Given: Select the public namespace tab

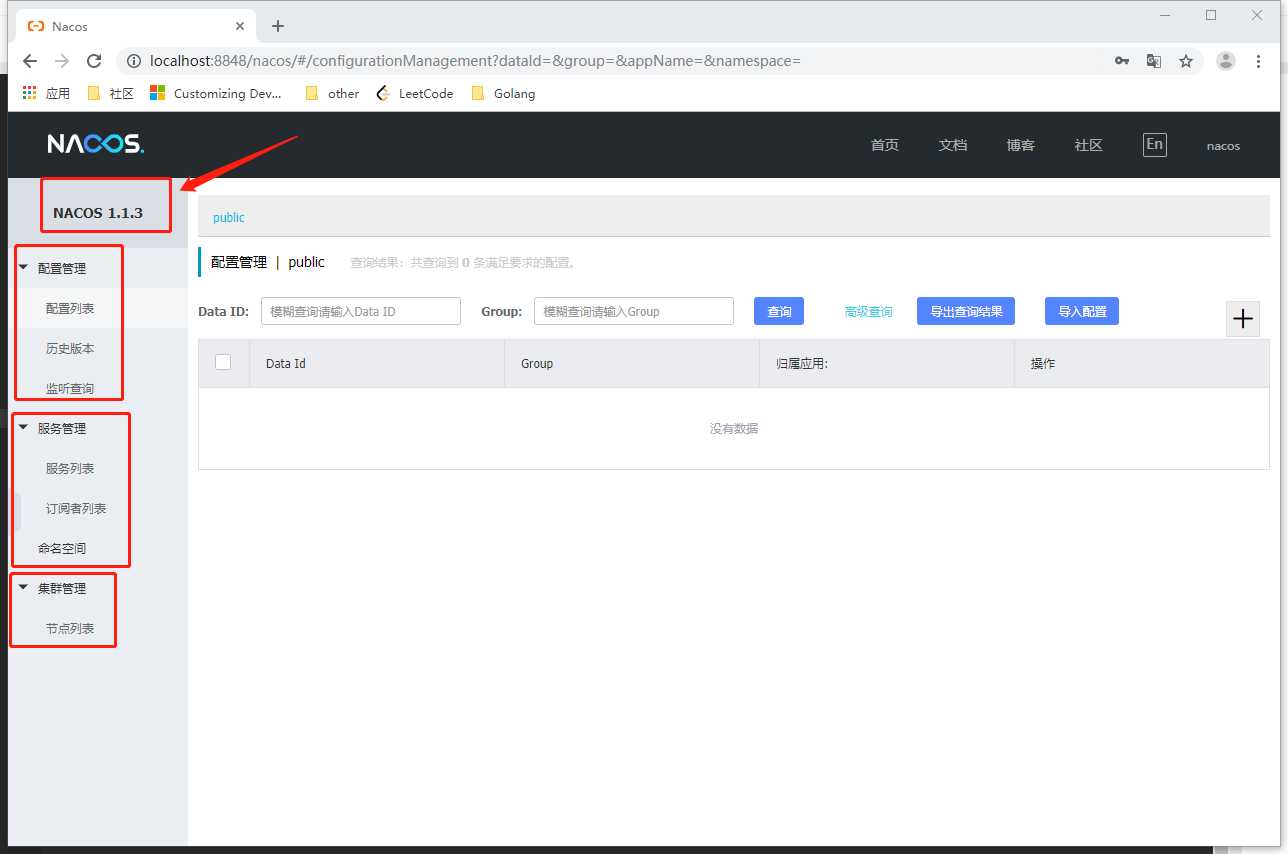Looking at the screenshot, I should click(x=229, y=217).
